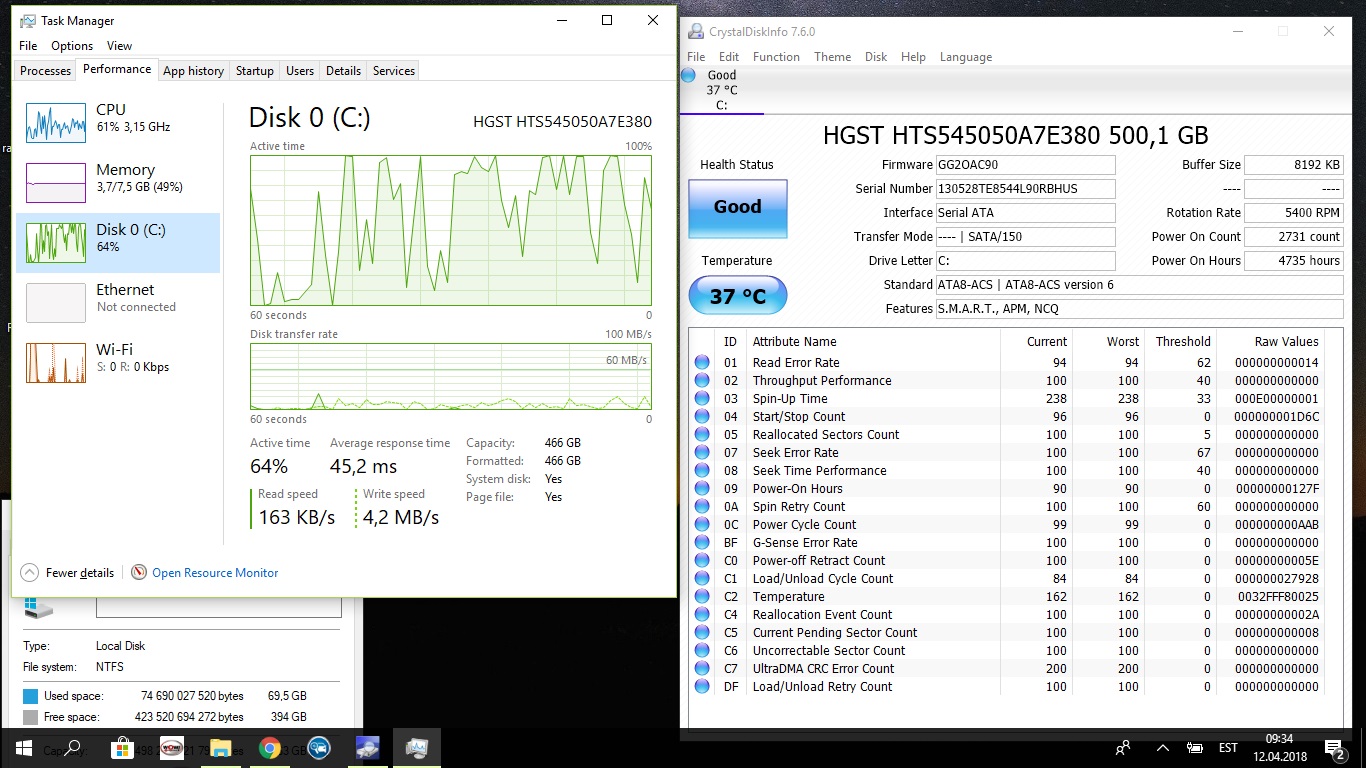This screenshot has width=1366, height=768.
Task: Click the Task Manager title bar icon
Action: [x=27, y=20]
